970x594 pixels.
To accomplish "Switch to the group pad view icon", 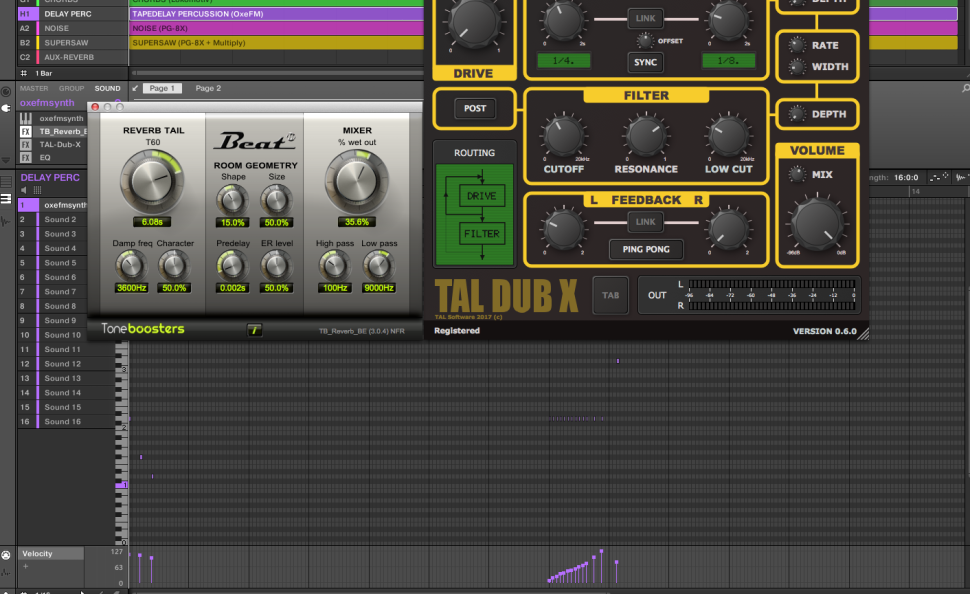I will click(x=6, y=181).
